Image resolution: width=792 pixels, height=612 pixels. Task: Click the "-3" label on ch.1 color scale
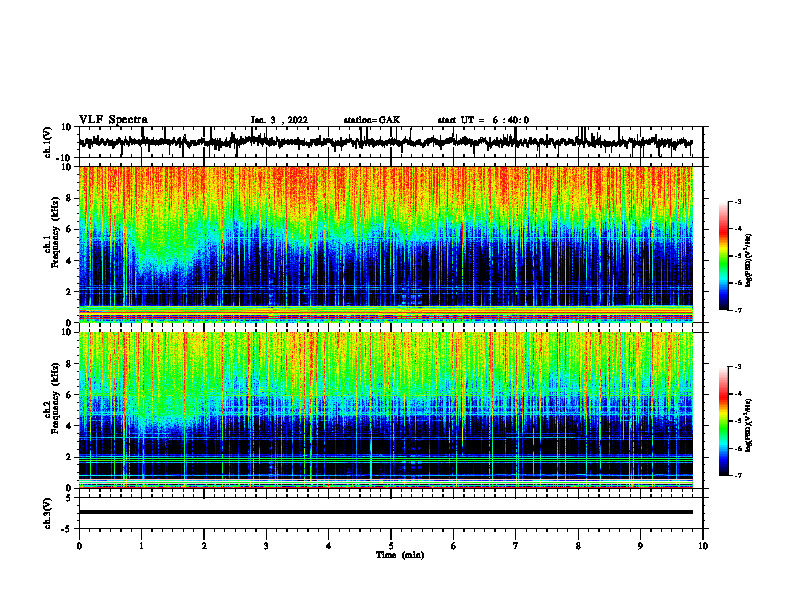pos(737,201)
